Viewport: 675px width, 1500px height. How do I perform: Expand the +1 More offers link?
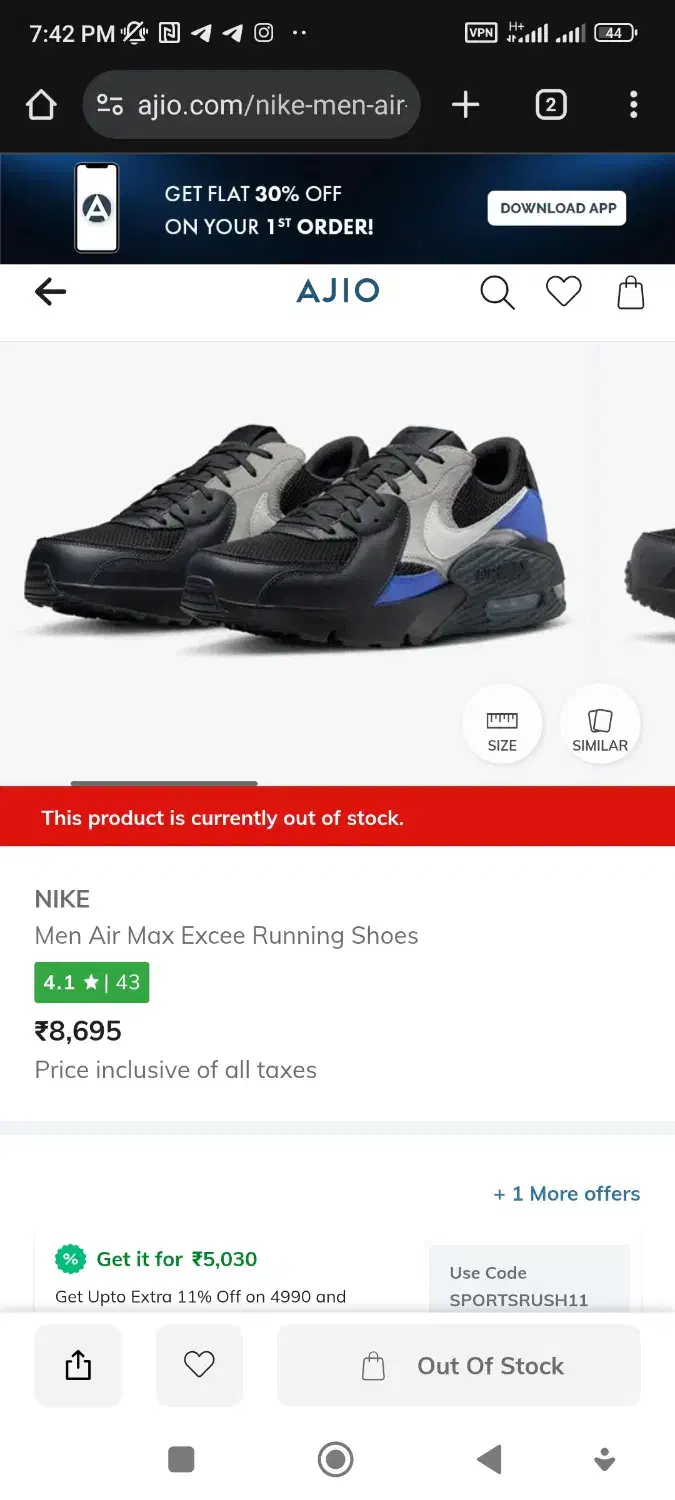566,1194
